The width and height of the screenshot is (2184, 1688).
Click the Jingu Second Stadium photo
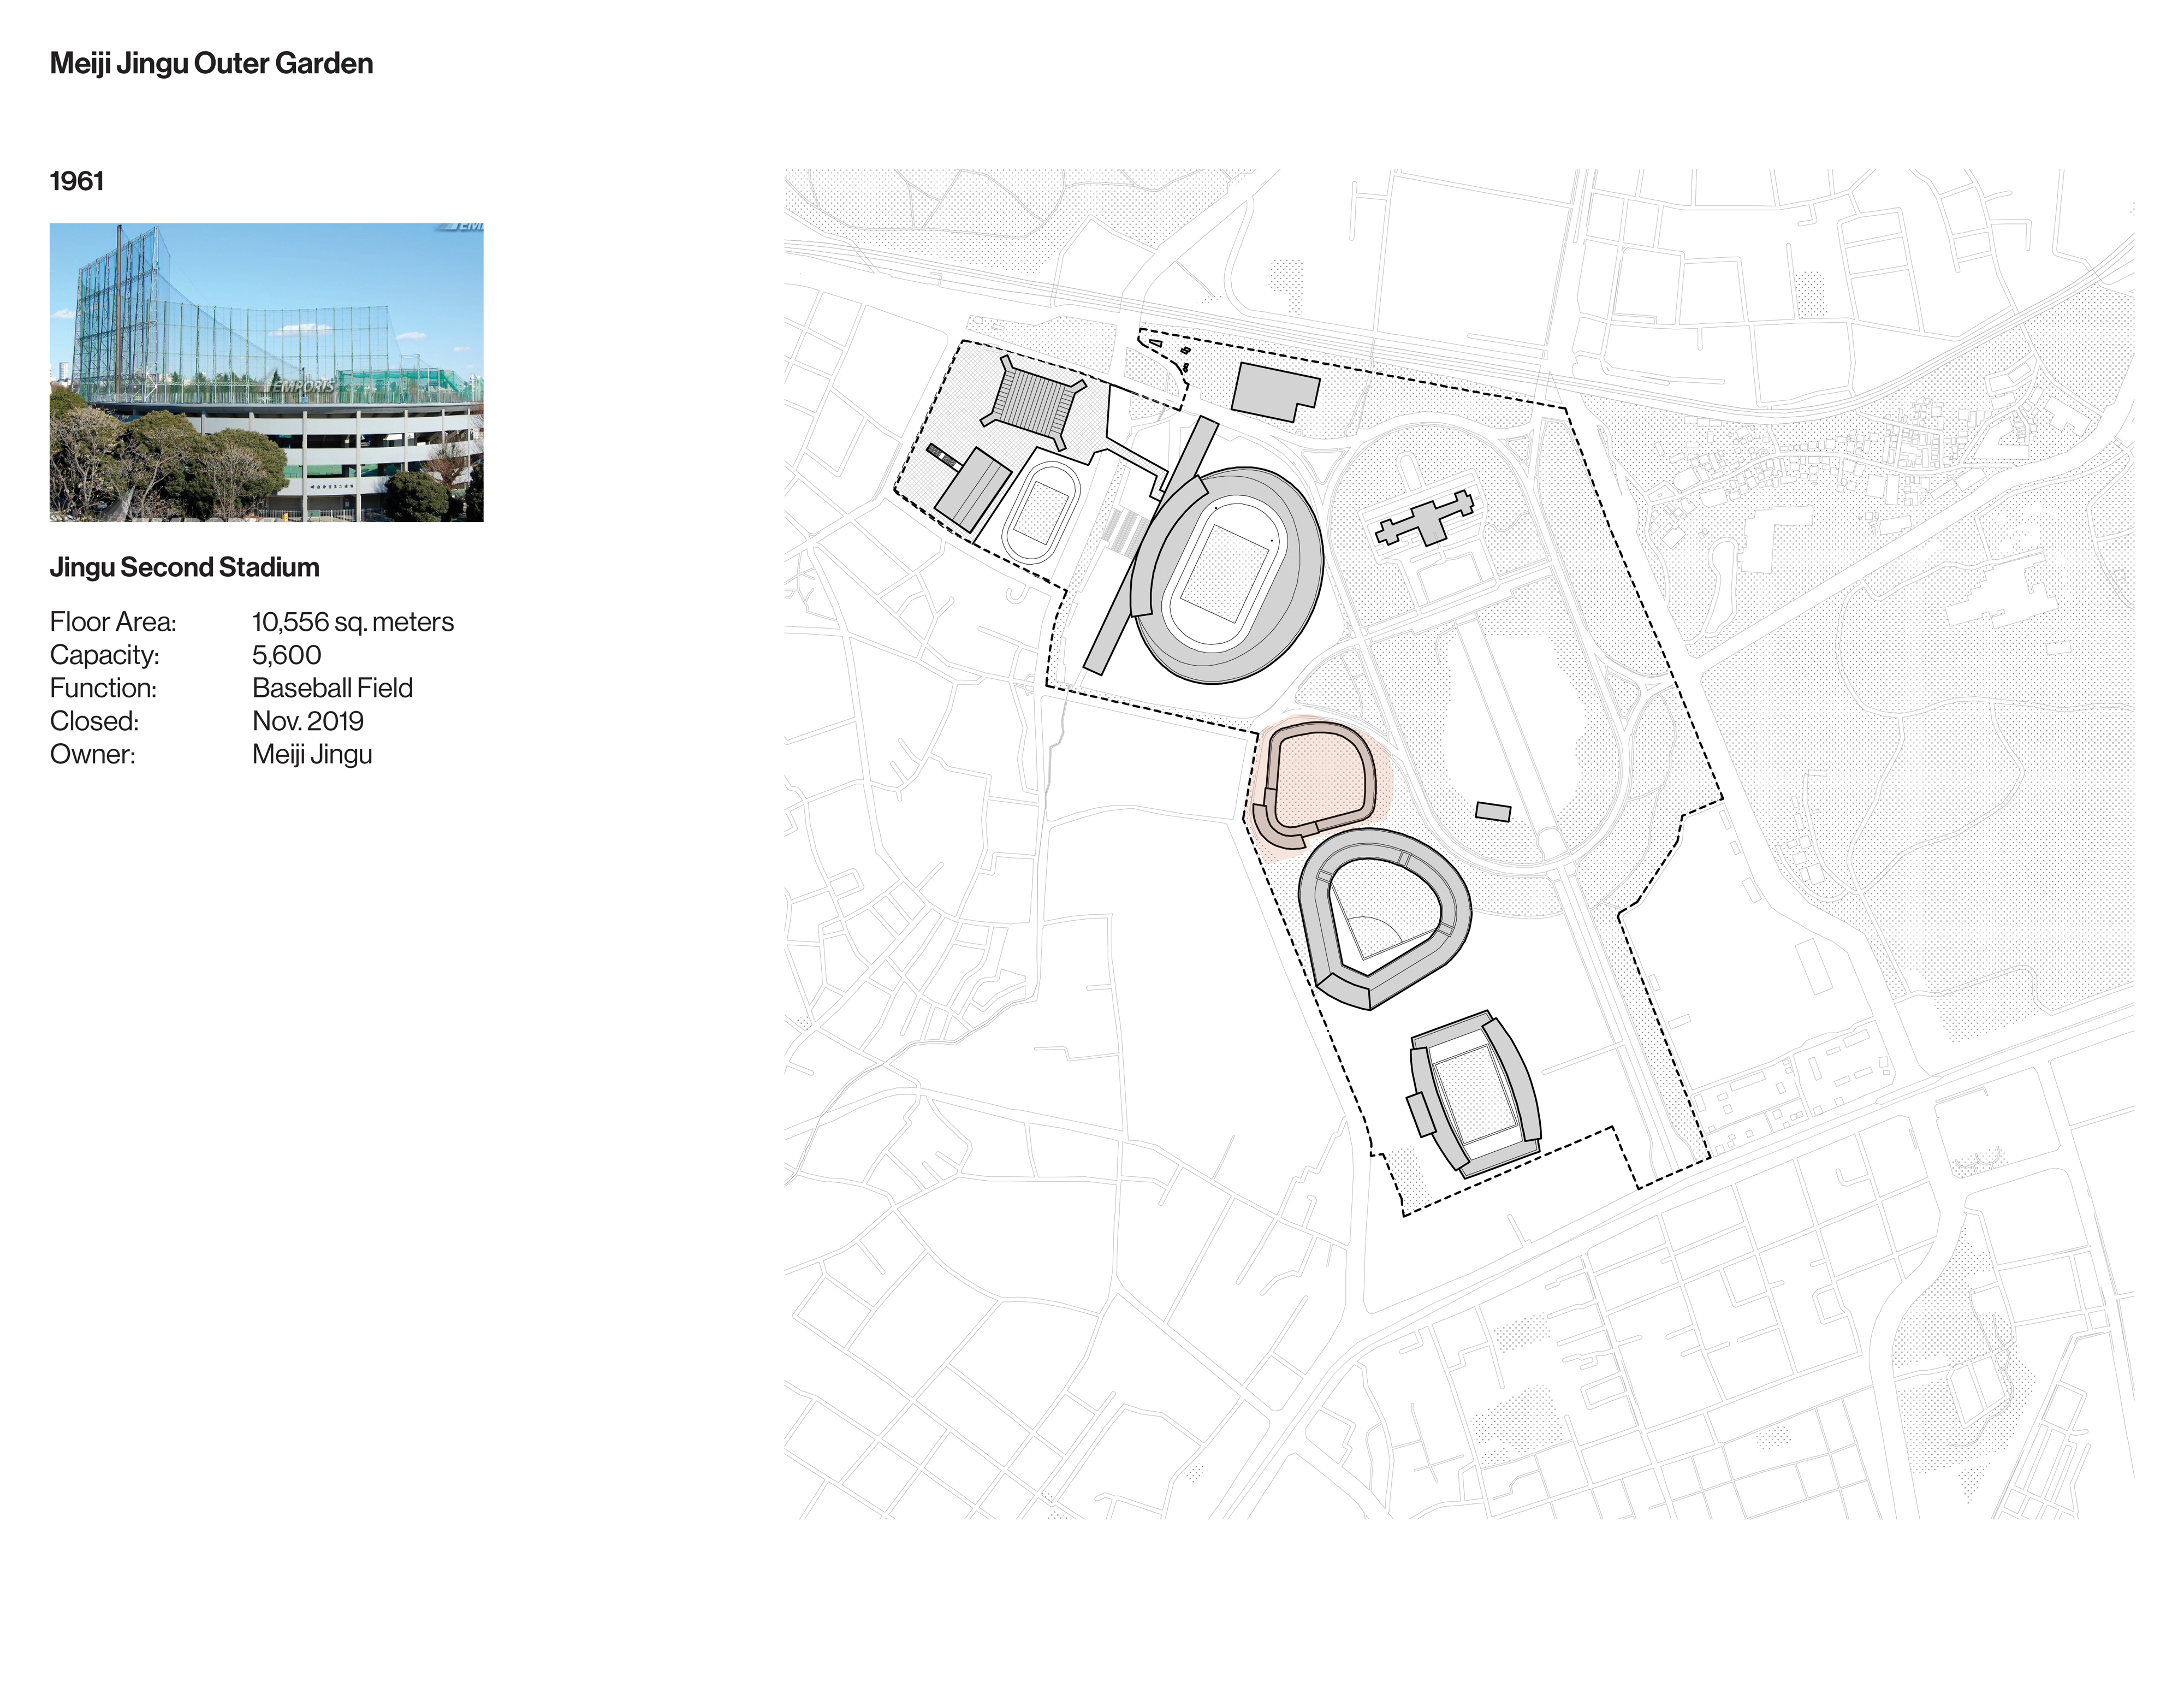coord(266,372)
